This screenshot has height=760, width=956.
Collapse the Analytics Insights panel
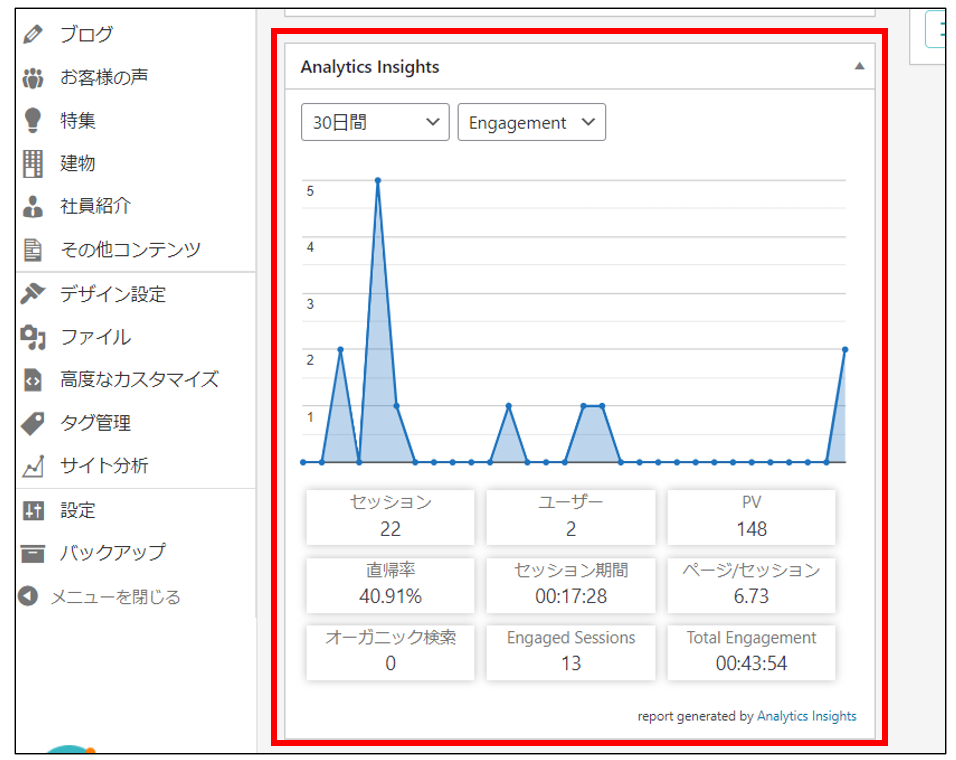pos(858,67)
